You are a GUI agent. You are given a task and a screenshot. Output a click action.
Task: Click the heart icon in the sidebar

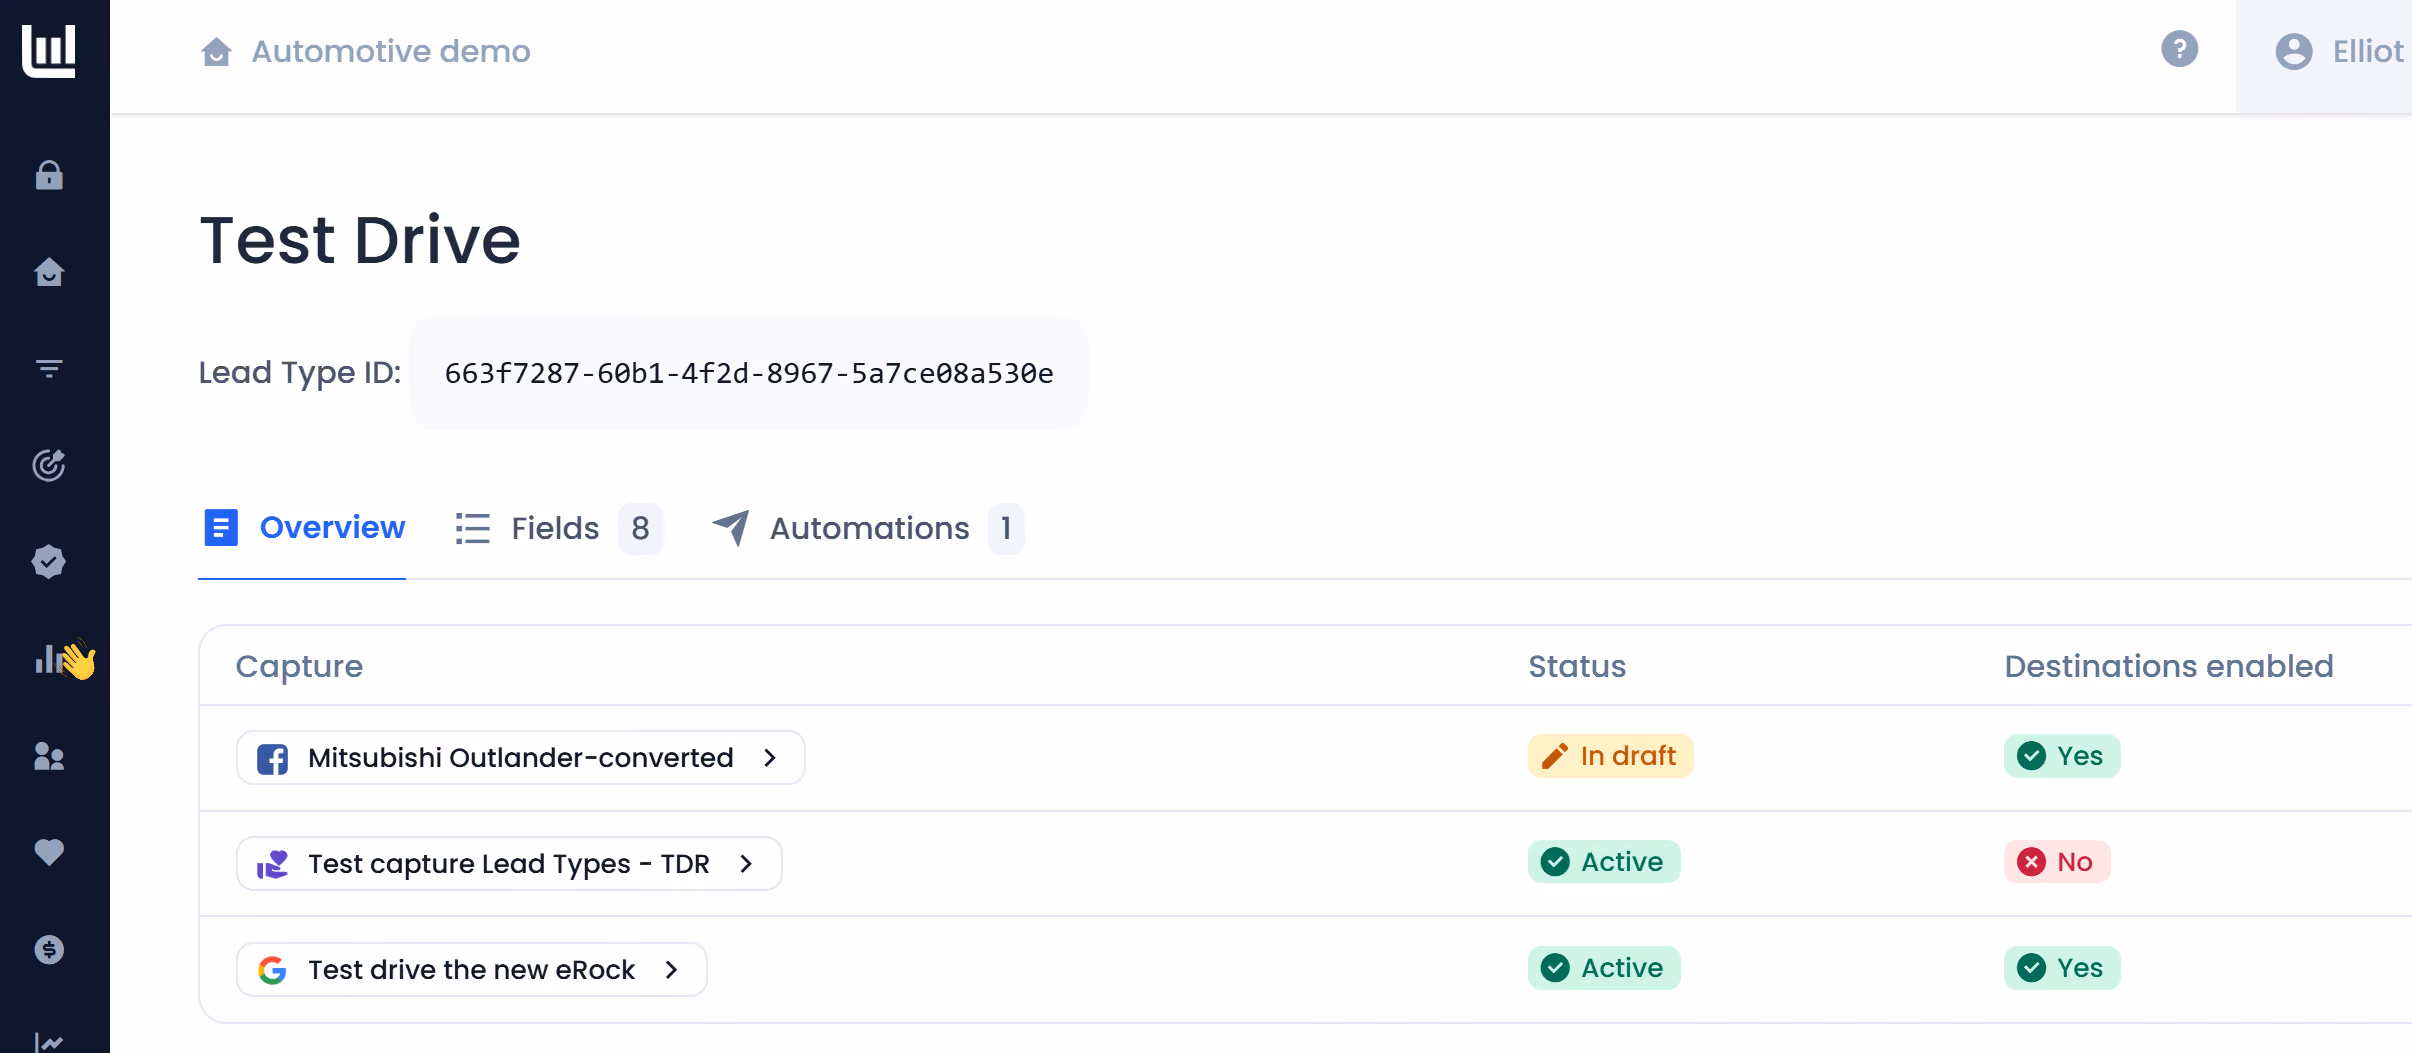[x=49, y=852]
